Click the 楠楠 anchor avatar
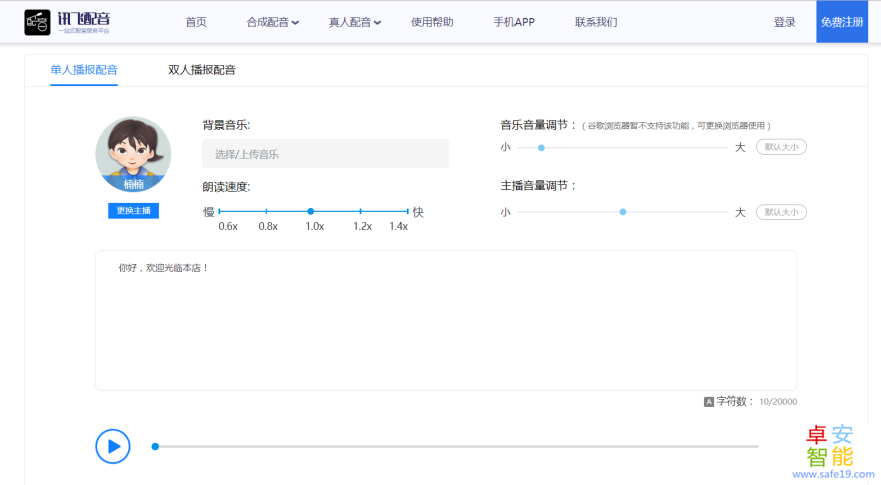This screenshot has height=485, width=881. tap(133, 153)
